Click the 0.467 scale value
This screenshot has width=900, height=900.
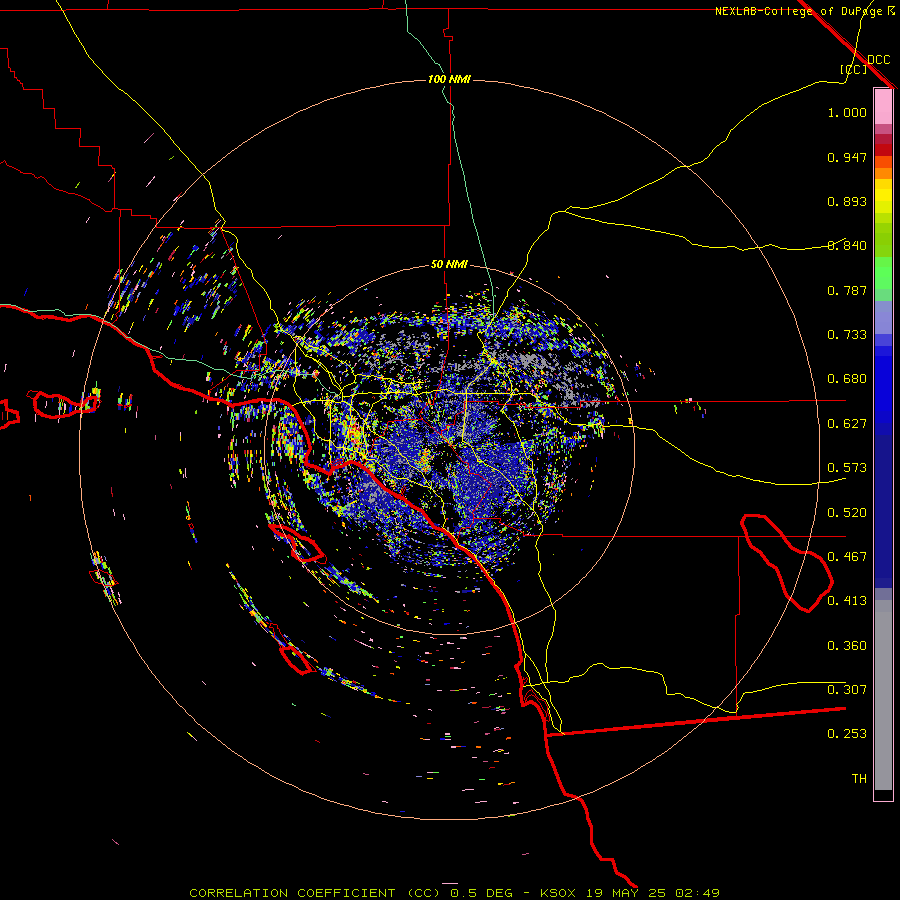click(x=847, y=557)
